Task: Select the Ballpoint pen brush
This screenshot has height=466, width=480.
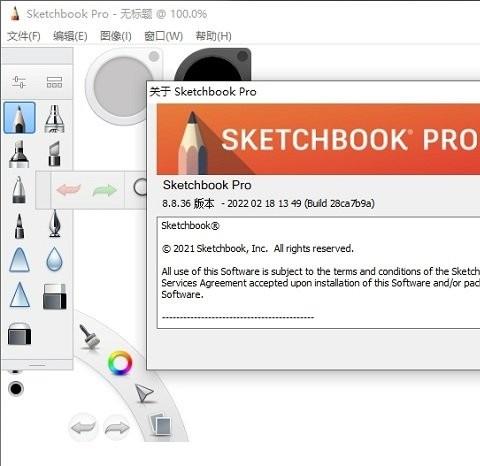Action: coord(19,190)
